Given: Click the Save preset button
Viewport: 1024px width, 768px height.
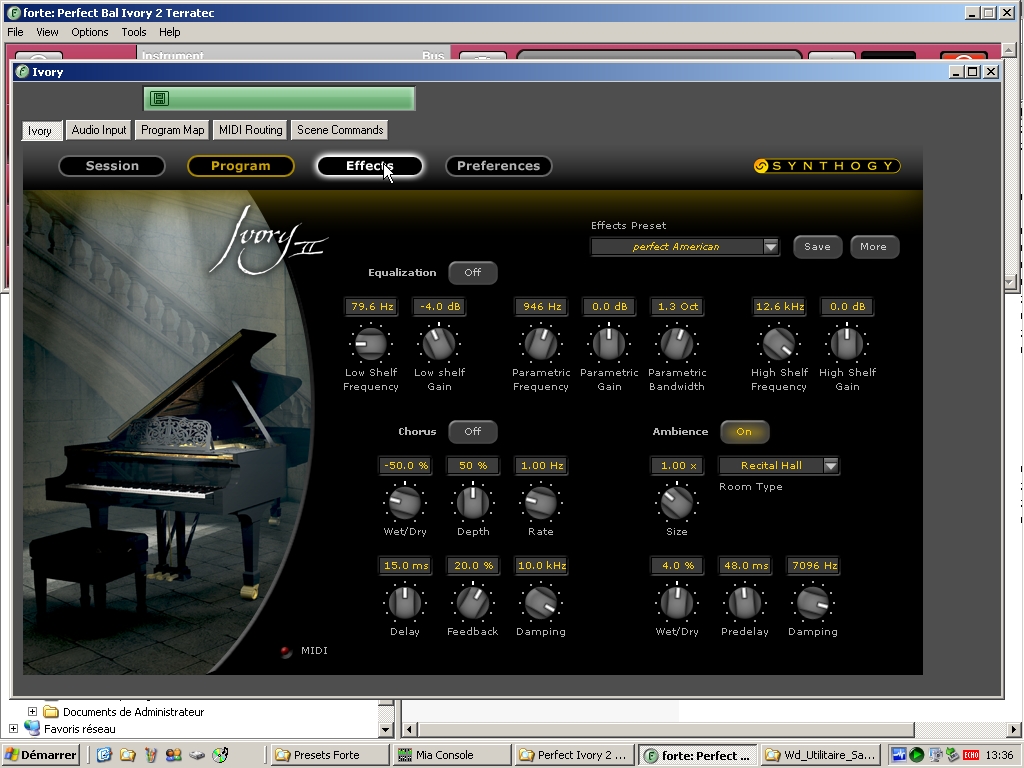Looking at the screenshot, I should pos(818,247).
